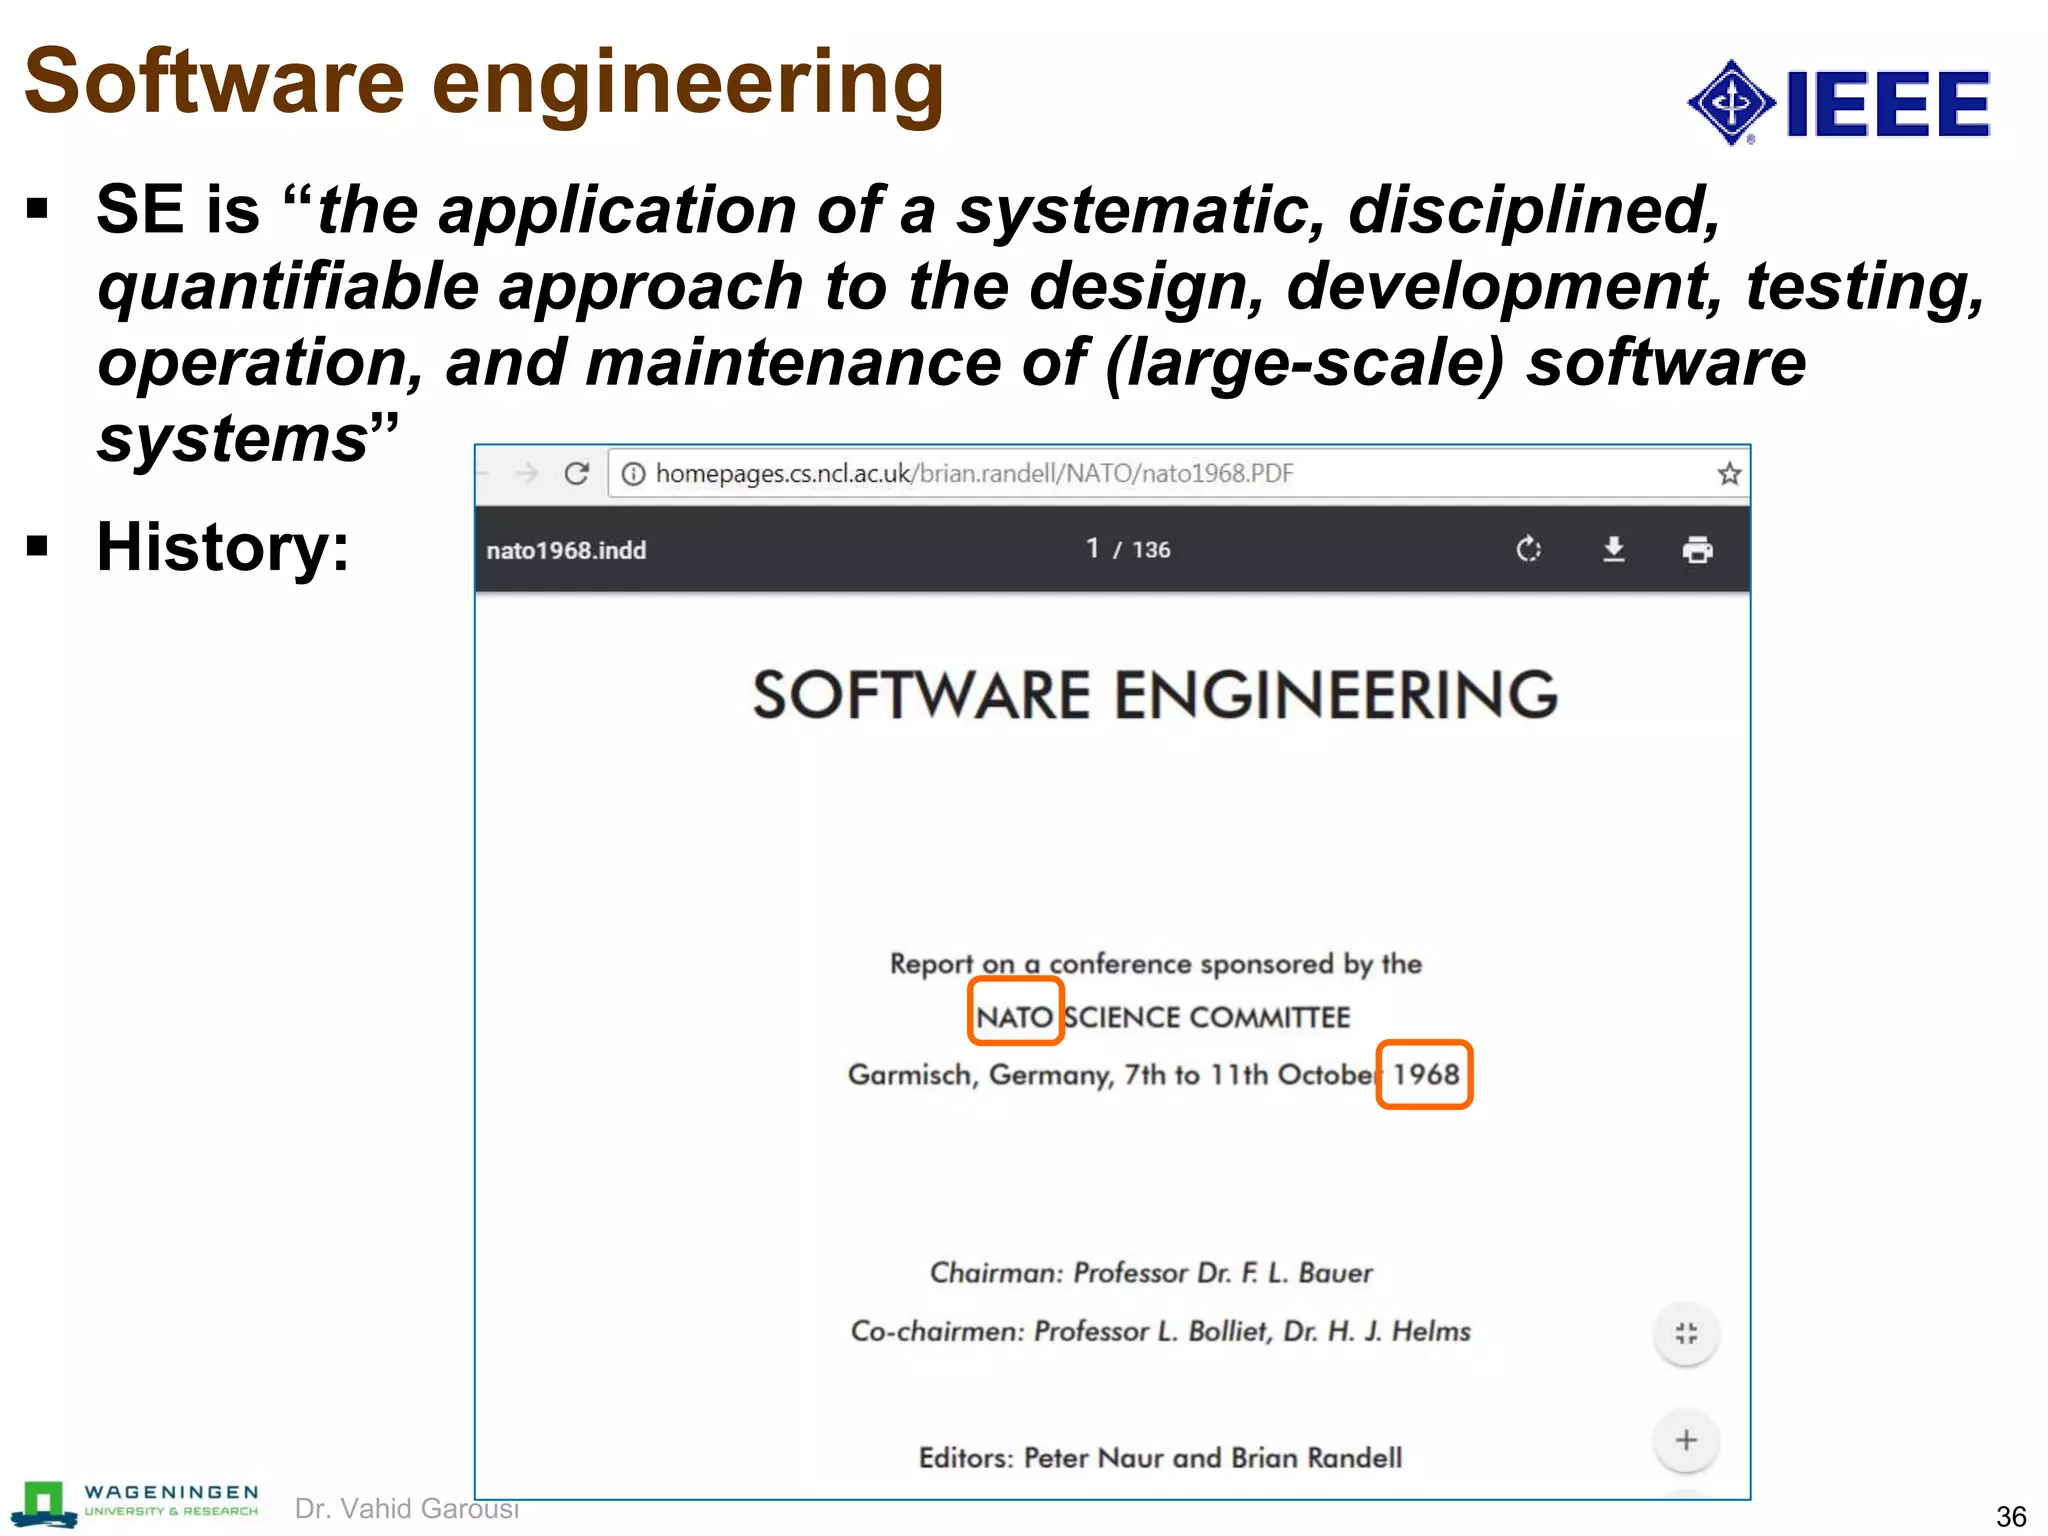Click the site info icon in address bar

tap(633, 473)
